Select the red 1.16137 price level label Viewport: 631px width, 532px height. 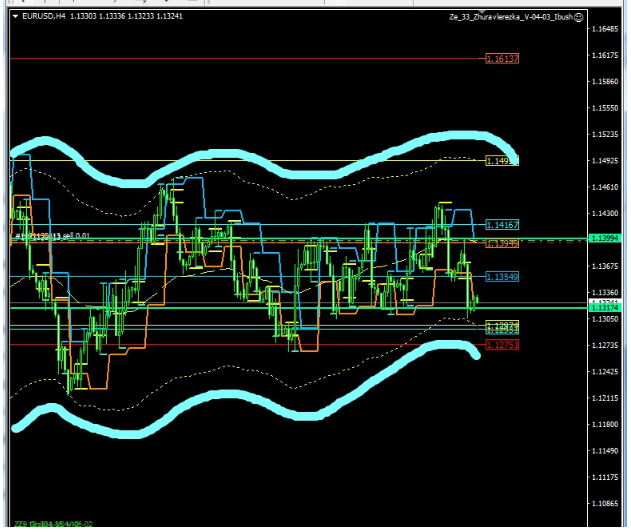(502, 59)
